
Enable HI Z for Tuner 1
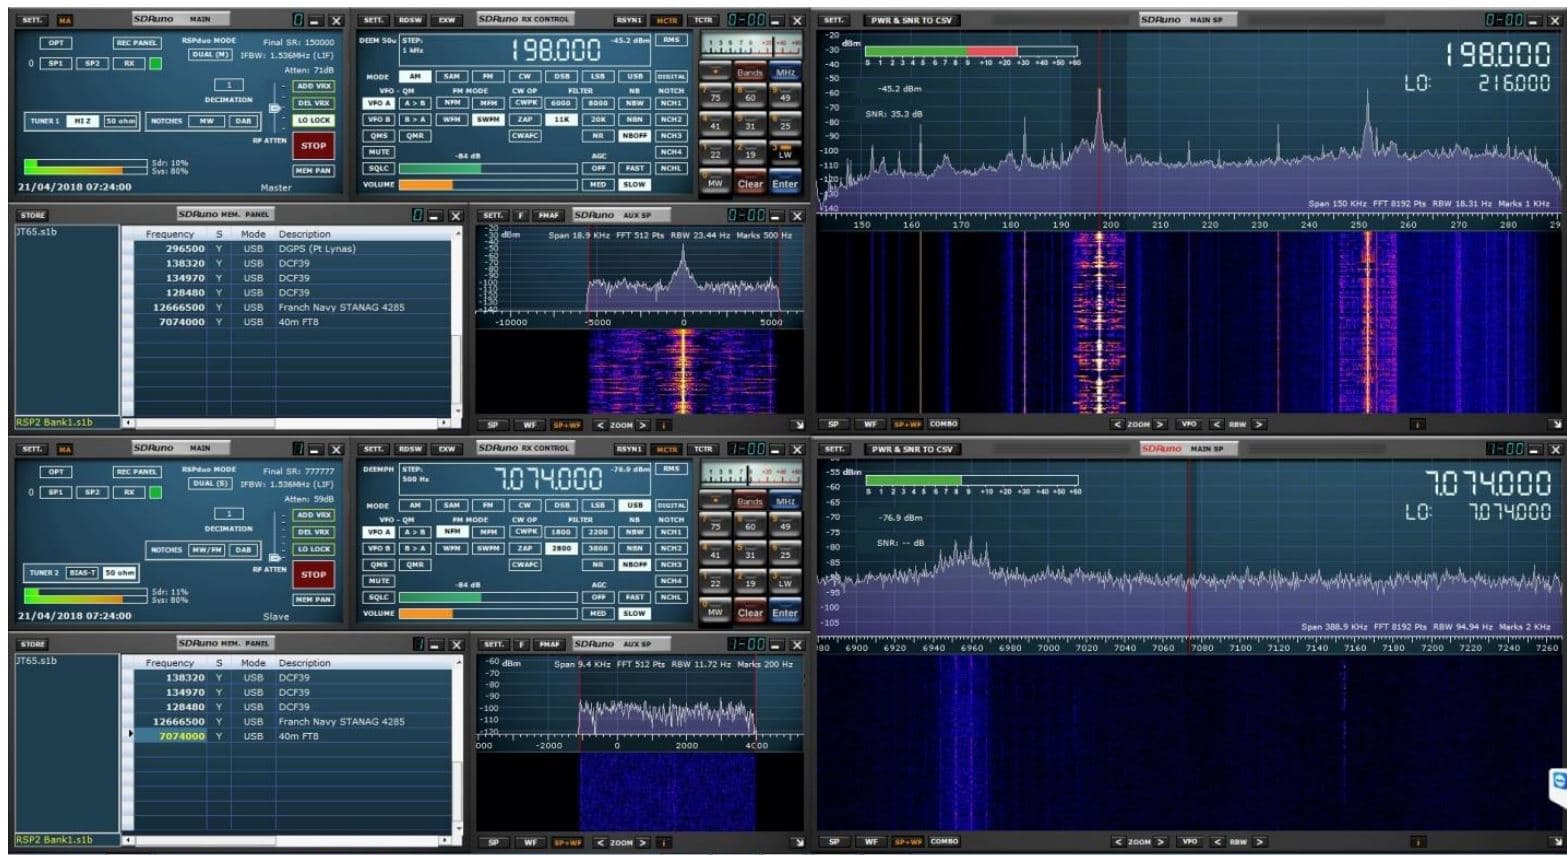(x=83, y=121)
